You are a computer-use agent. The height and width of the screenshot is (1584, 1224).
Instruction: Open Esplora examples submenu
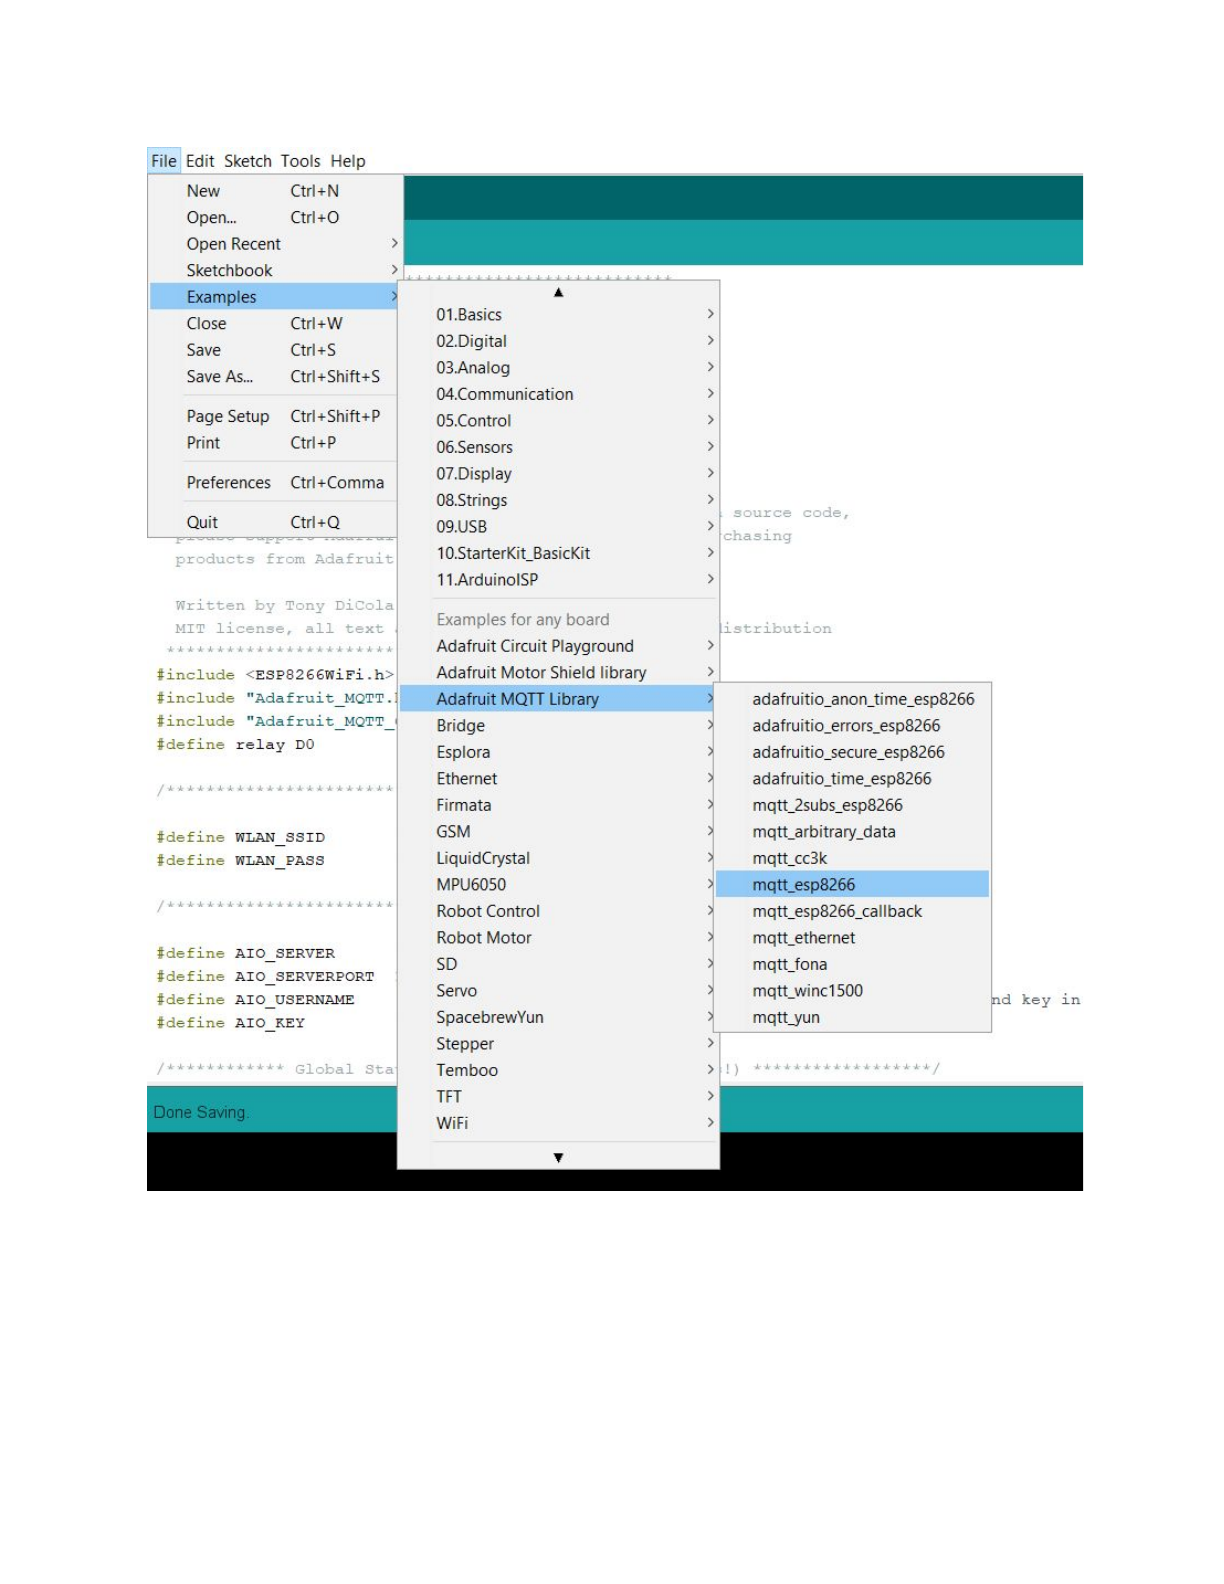click(558, 752)
